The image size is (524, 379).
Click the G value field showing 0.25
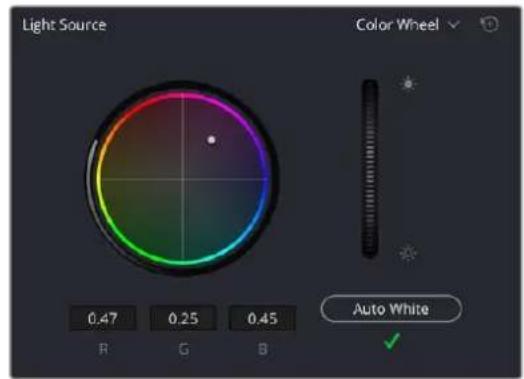coord(183,318)
